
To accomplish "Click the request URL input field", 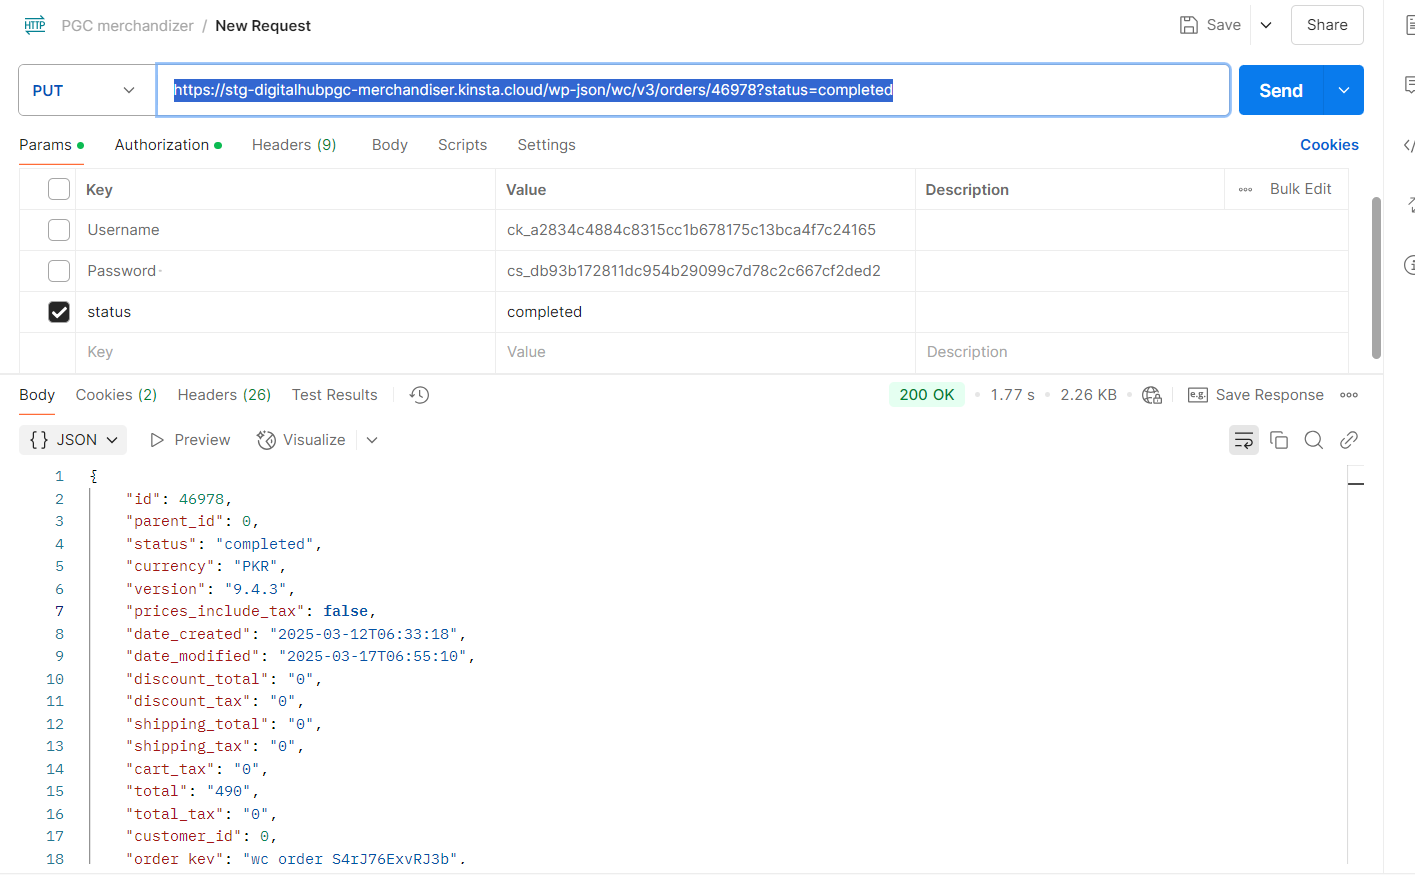I will (x=693, y=90).
